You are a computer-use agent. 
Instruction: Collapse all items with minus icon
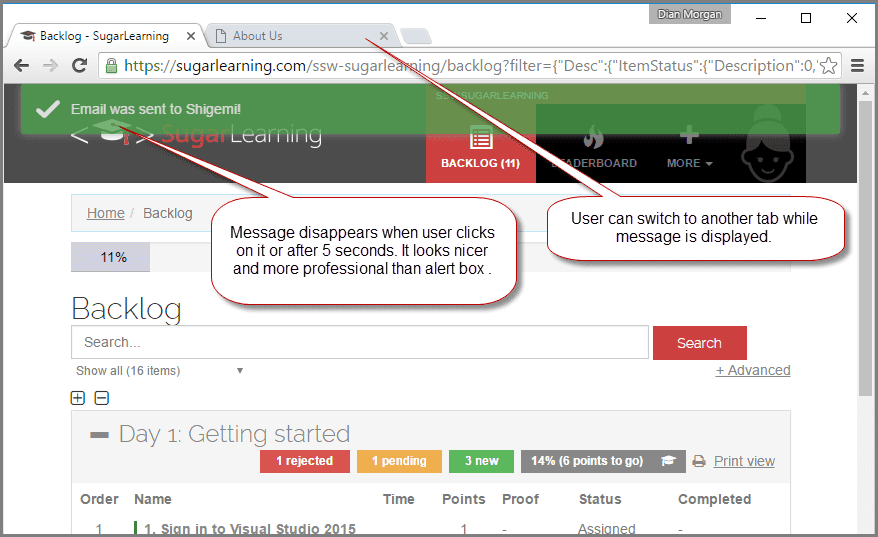pyautogui.click(x=101, y=398)
